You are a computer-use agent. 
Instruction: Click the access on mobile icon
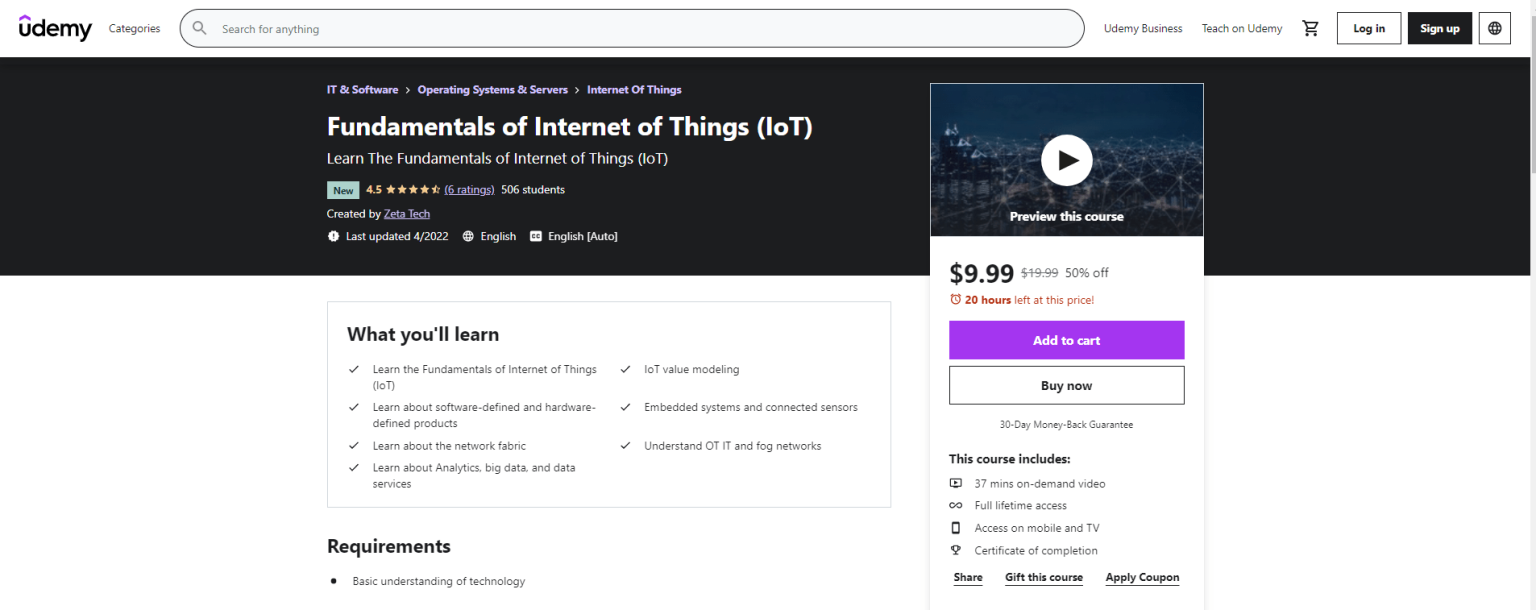(x=957, y=528)
